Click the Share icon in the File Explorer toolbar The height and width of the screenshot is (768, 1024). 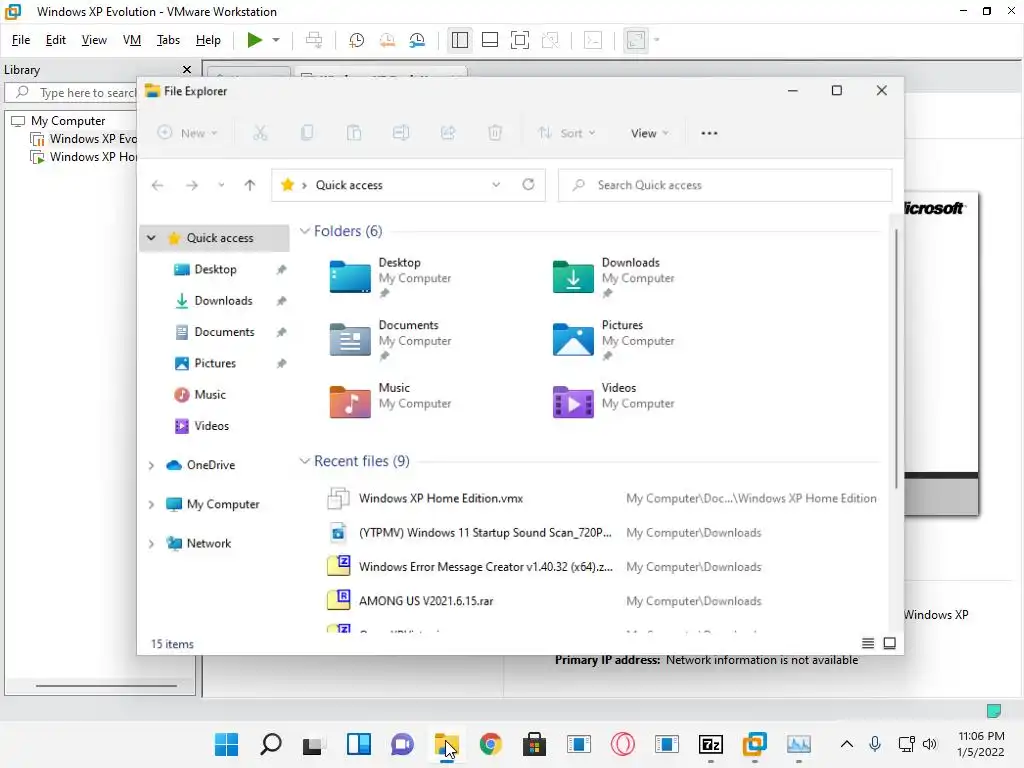pos(448,133)
